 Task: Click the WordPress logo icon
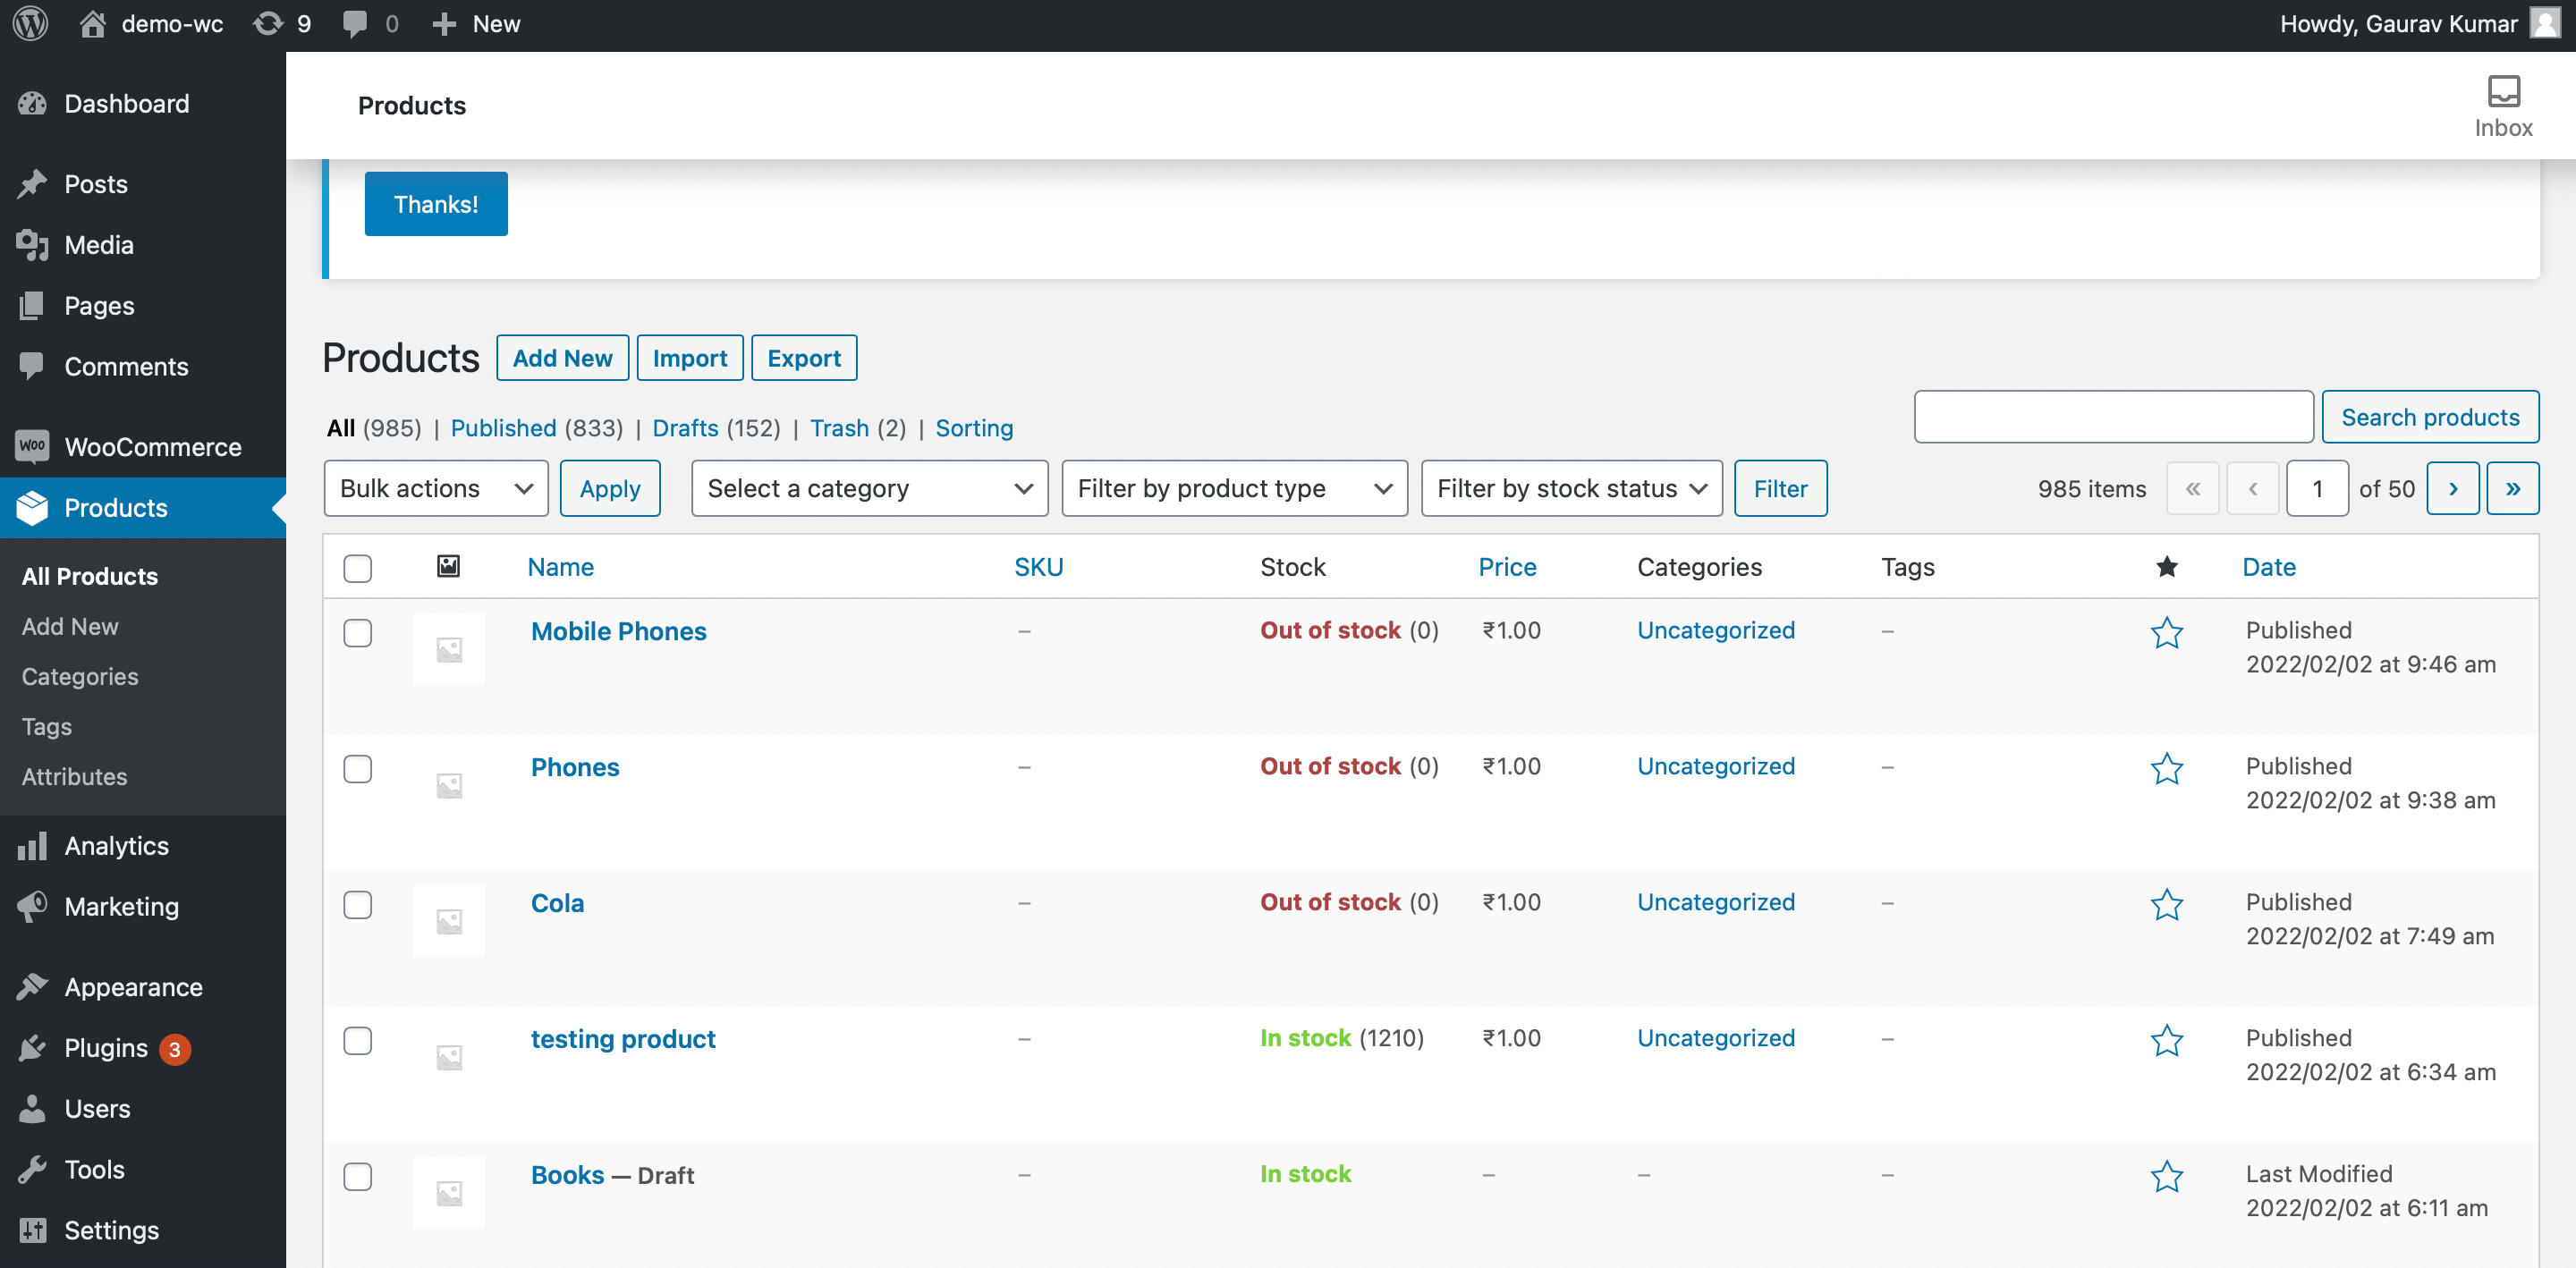pos(31,24)
